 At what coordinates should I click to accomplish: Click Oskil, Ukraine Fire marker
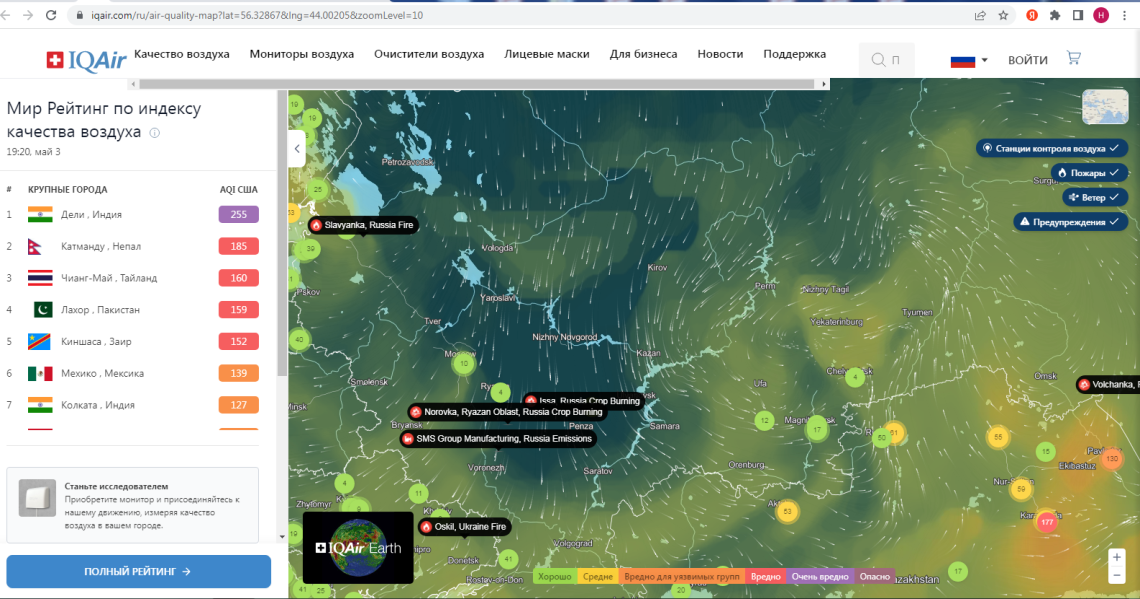(464, 527)
